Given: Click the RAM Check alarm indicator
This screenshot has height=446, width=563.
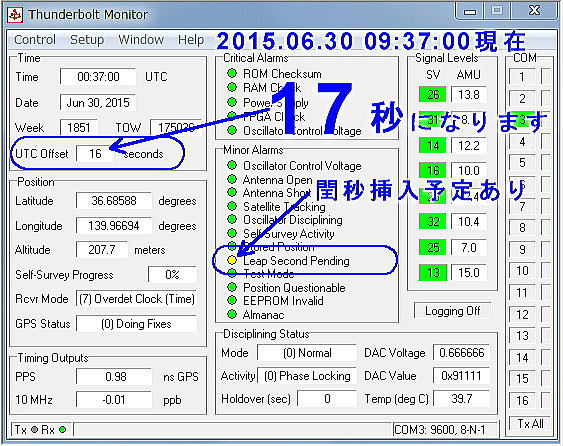Looking at the screenshot, I should [x=232, y=87].
